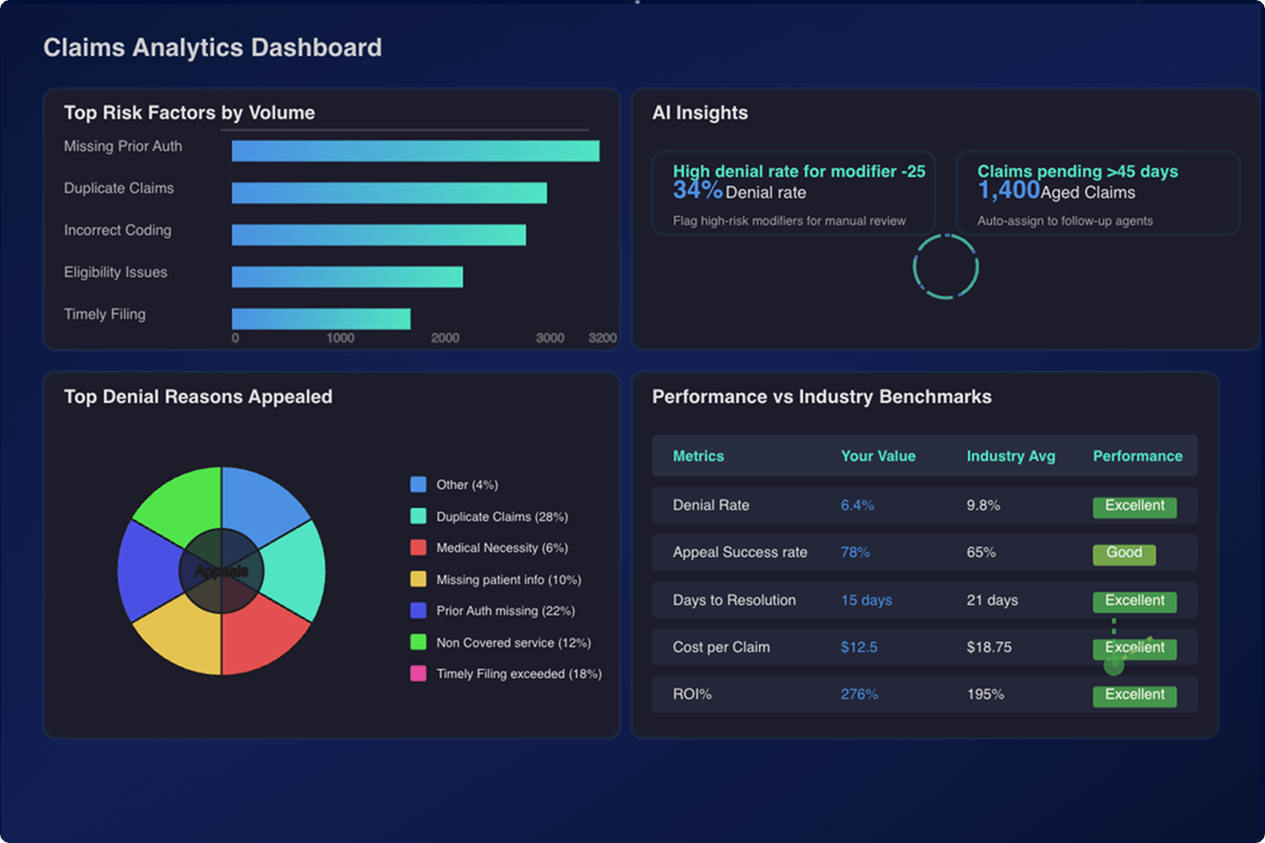Click the Good badge for Appeal Success rate

pyautogui.click(x=1123, y=553)
